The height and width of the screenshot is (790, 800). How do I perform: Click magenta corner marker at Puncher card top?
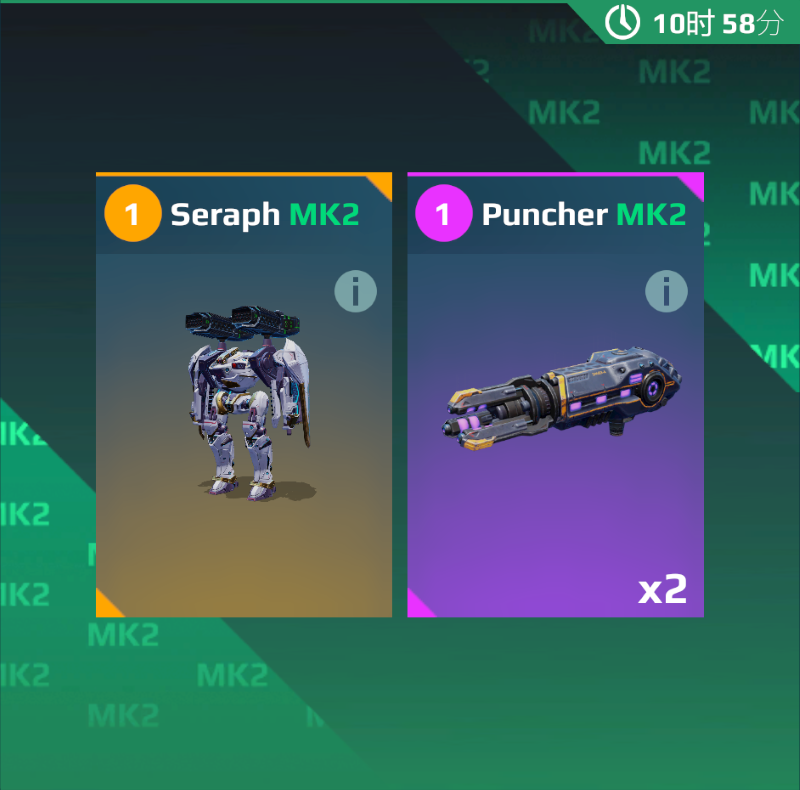694,182
